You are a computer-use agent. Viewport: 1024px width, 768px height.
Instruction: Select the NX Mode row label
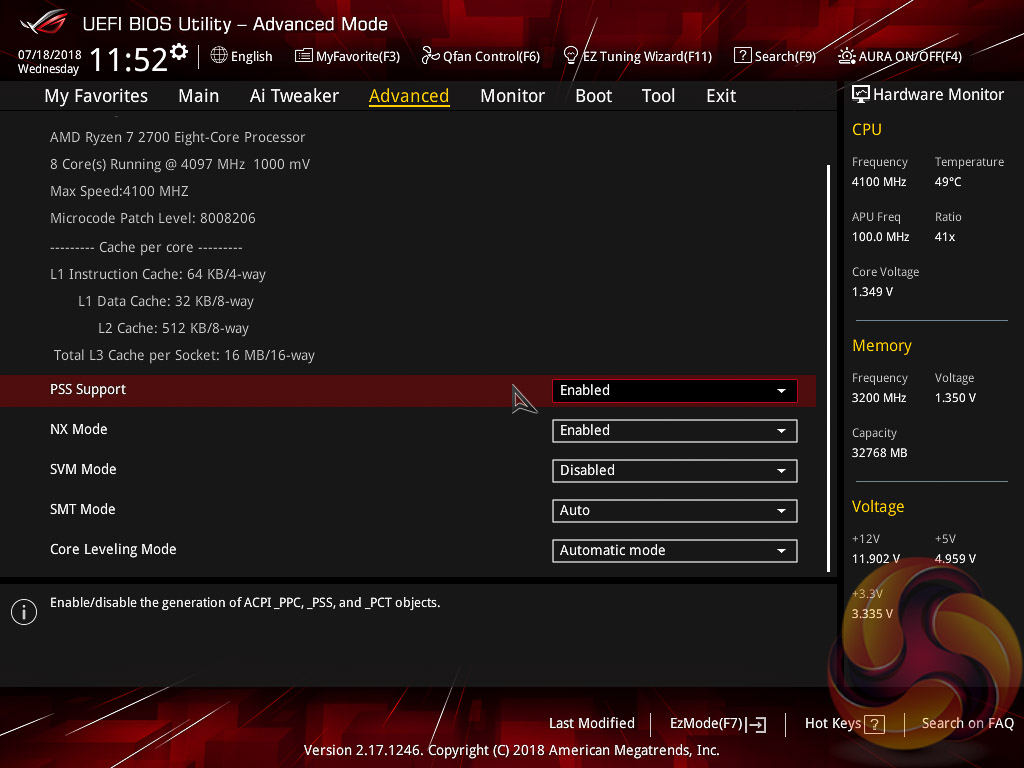[78, 429]
